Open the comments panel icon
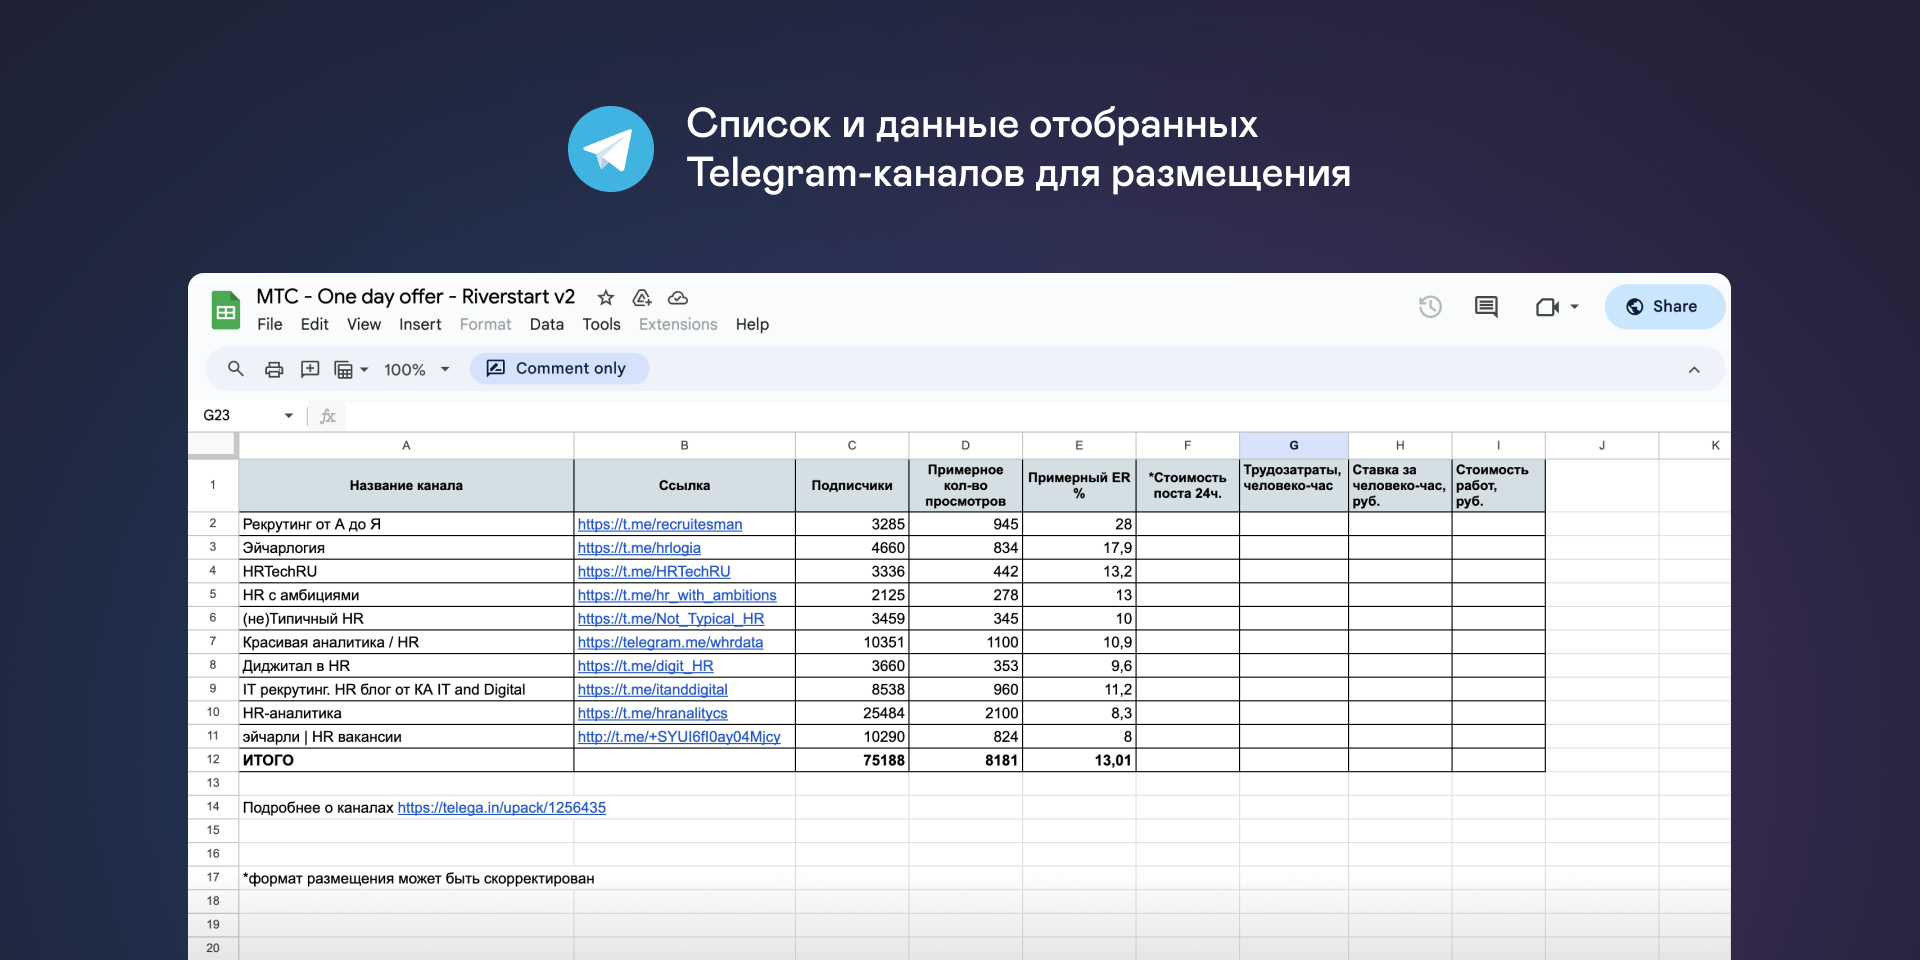This screenshot has width=1920, height=960. tap(1486, 307)
